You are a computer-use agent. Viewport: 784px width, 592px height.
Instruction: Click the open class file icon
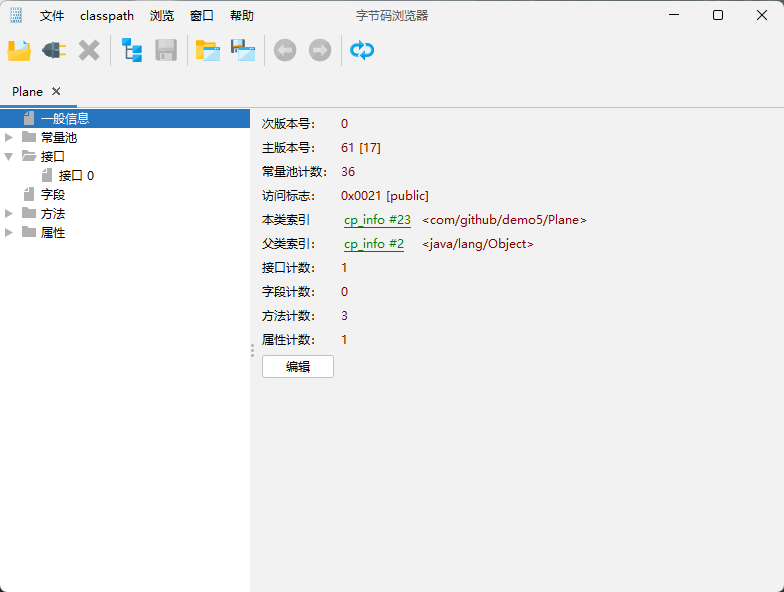pyautogui.click(x=19, y=50)
